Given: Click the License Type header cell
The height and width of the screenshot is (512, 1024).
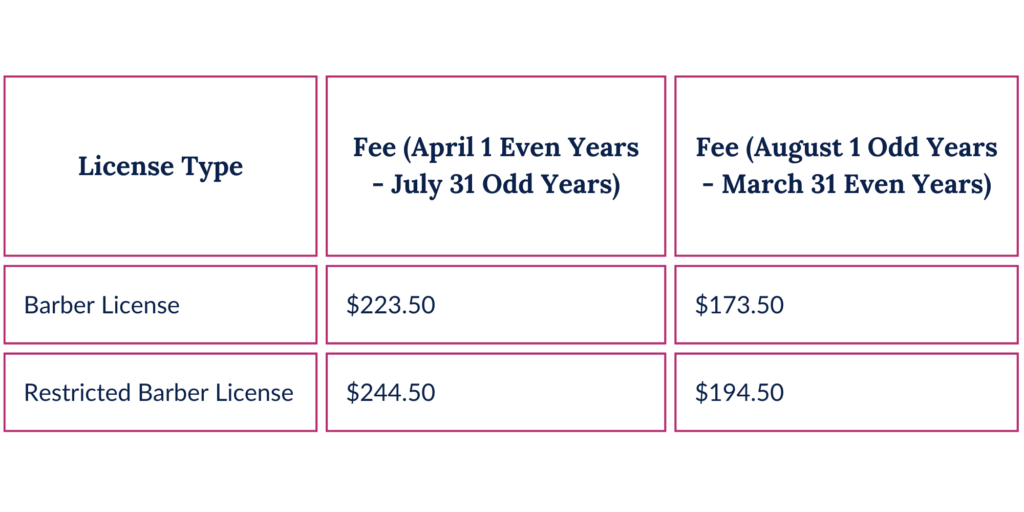Looking at the screenshot, I should click(160, 166).
